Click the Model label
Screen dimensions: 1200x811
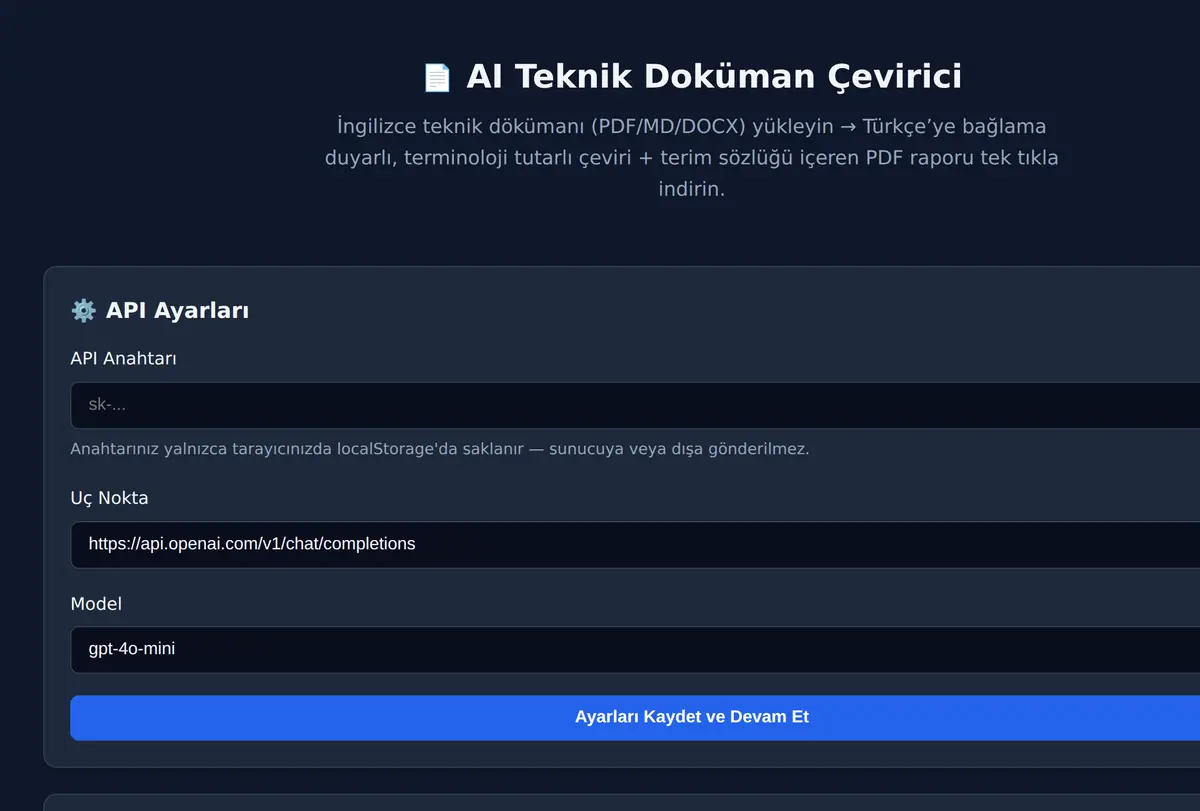[x=96, y=604]
